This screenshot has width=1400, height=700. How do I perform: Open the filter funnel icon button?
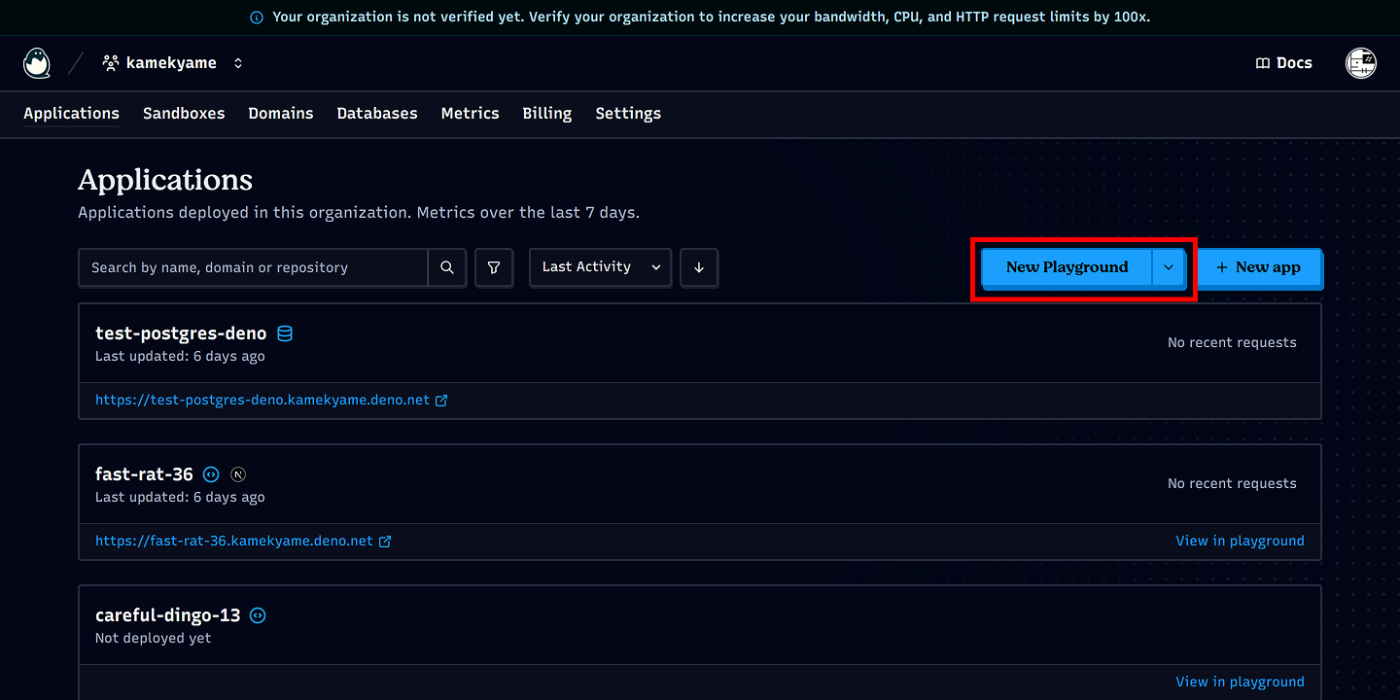coord(494,267)
